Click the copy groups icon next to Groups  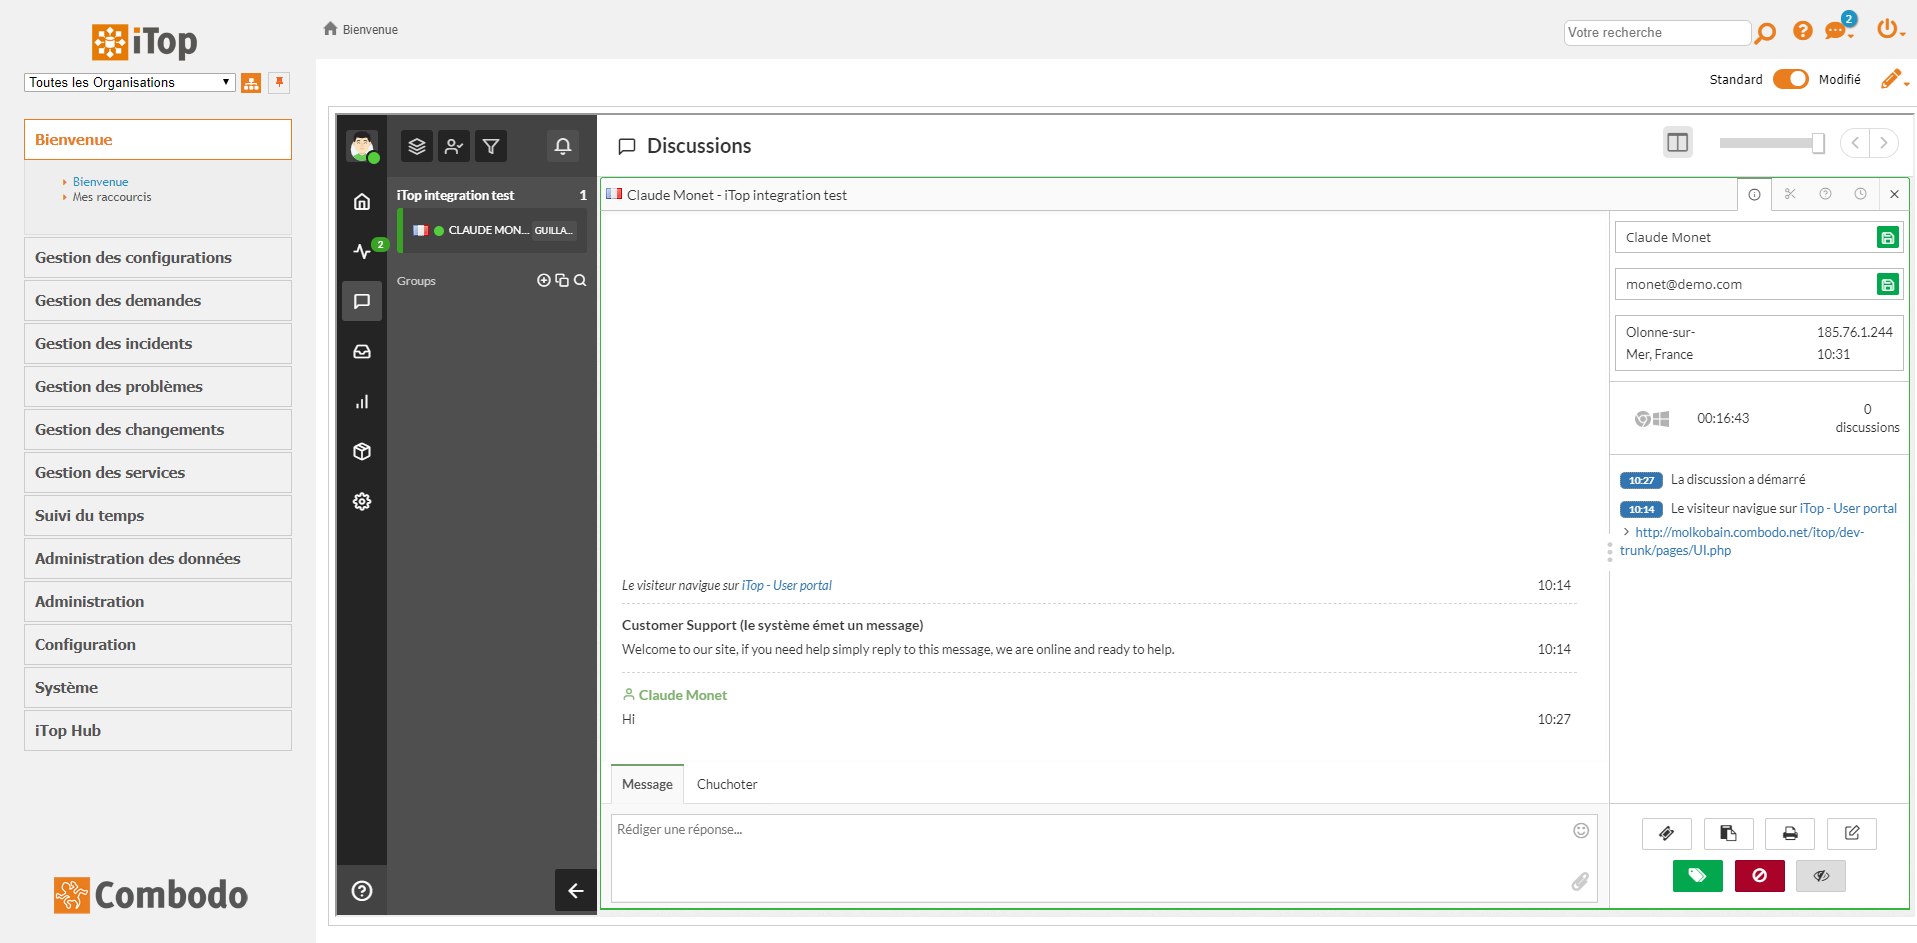tap(562, 280)
